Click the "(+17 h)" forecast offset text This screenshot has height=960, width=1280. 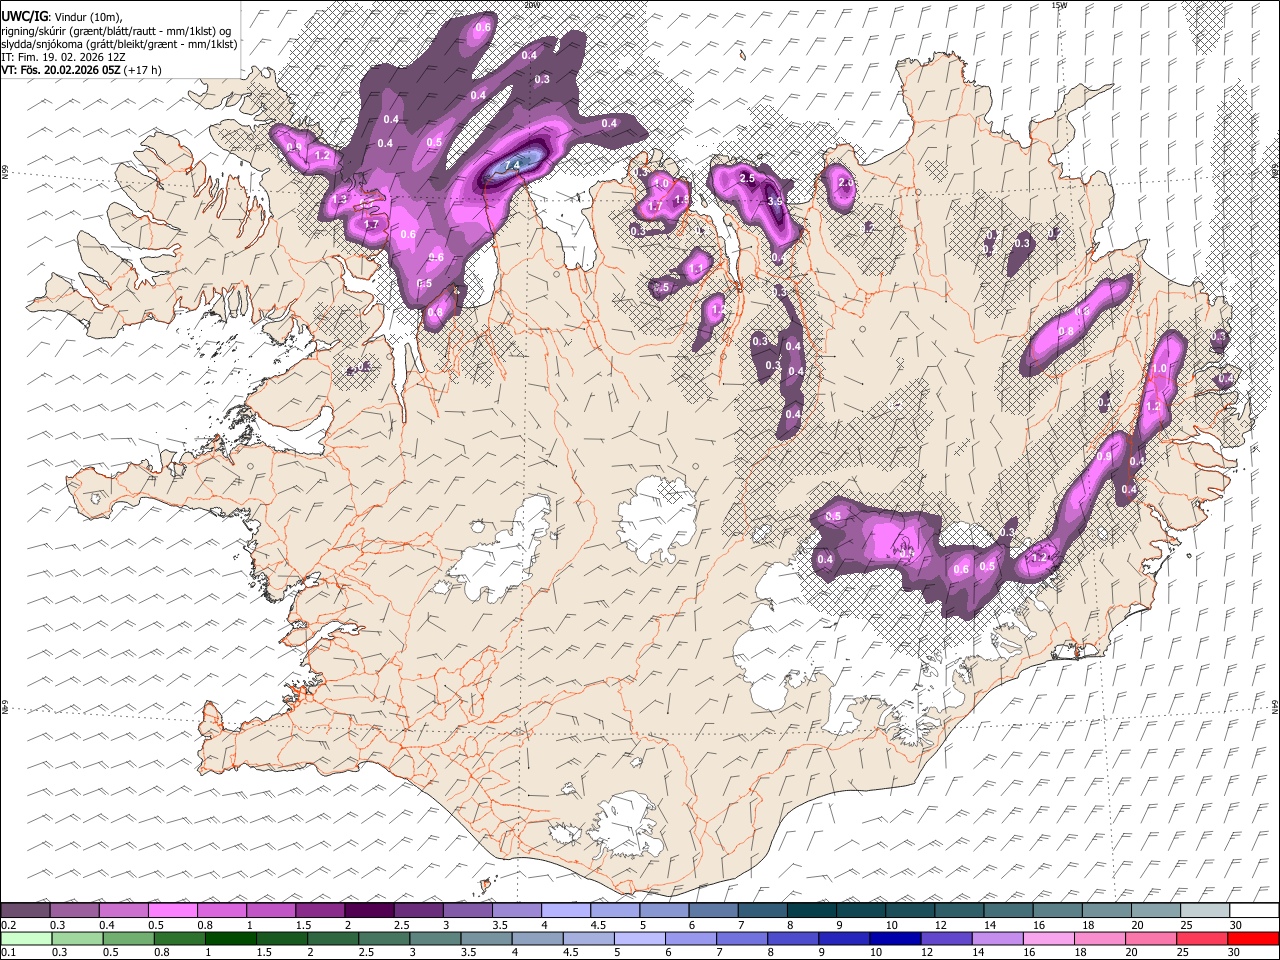[x=143, y=70]
